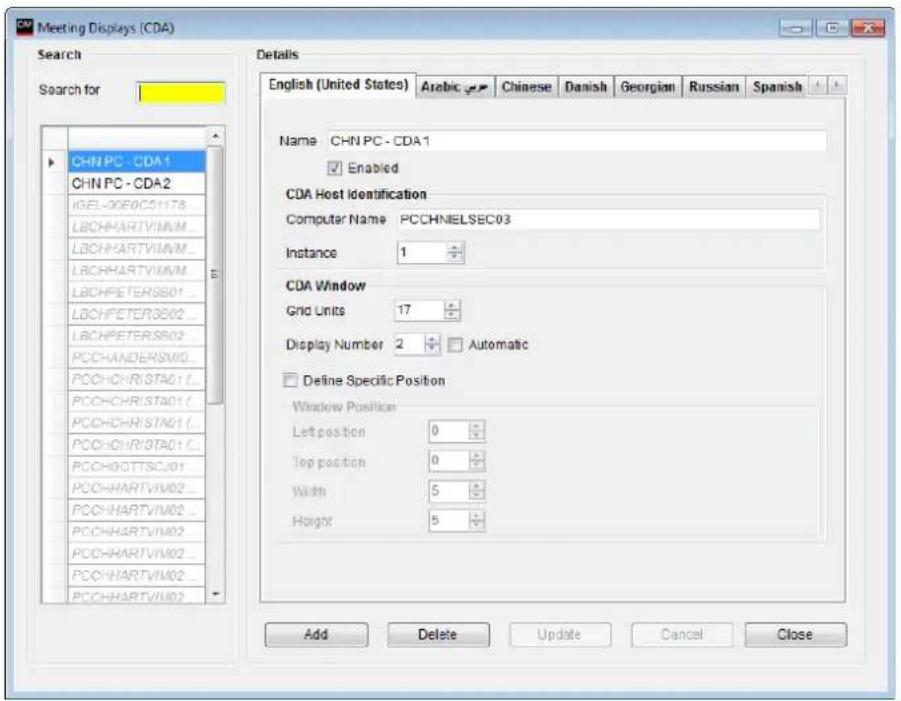Screen dimensions: 901x701
Task: Check the Define Specific Position box
Action: coord(290,380)
